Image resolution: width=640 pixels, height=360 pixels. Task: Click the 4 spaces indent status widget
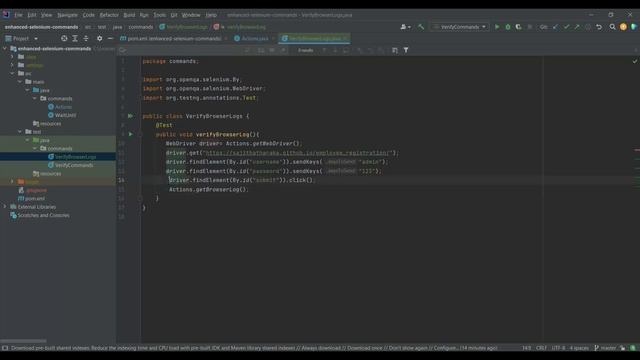pyautogui.click(x=579, y=348)
